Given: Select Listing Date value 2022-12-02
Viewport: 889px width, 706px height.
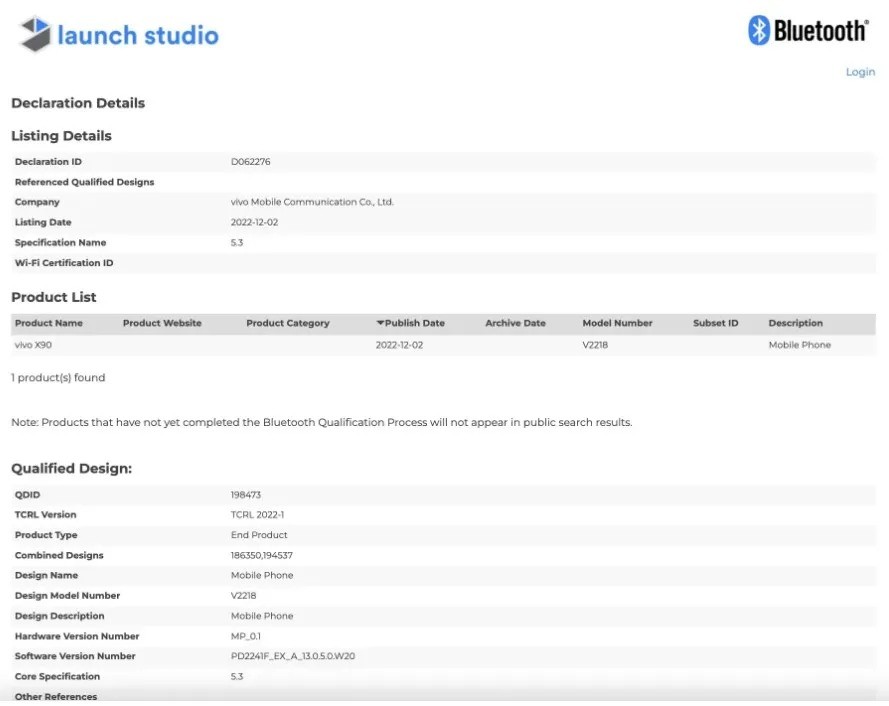Looking at the screenshot, I should click(255, 222).
